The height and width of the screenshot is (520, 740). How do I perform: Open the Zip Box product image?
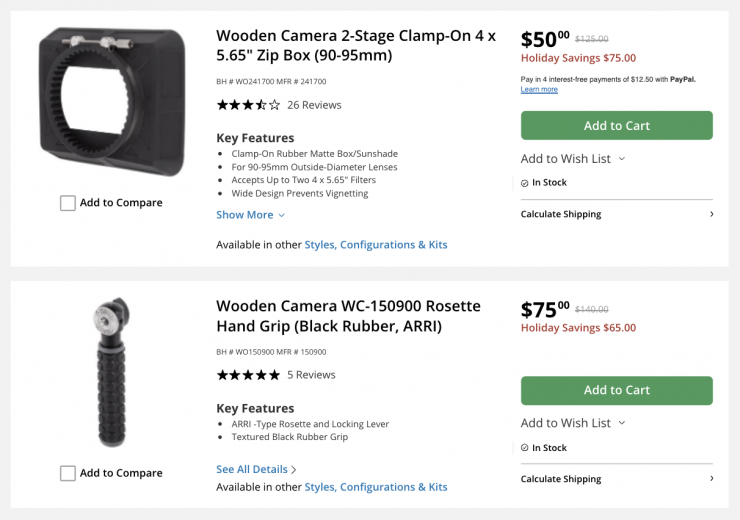[112, 102]
